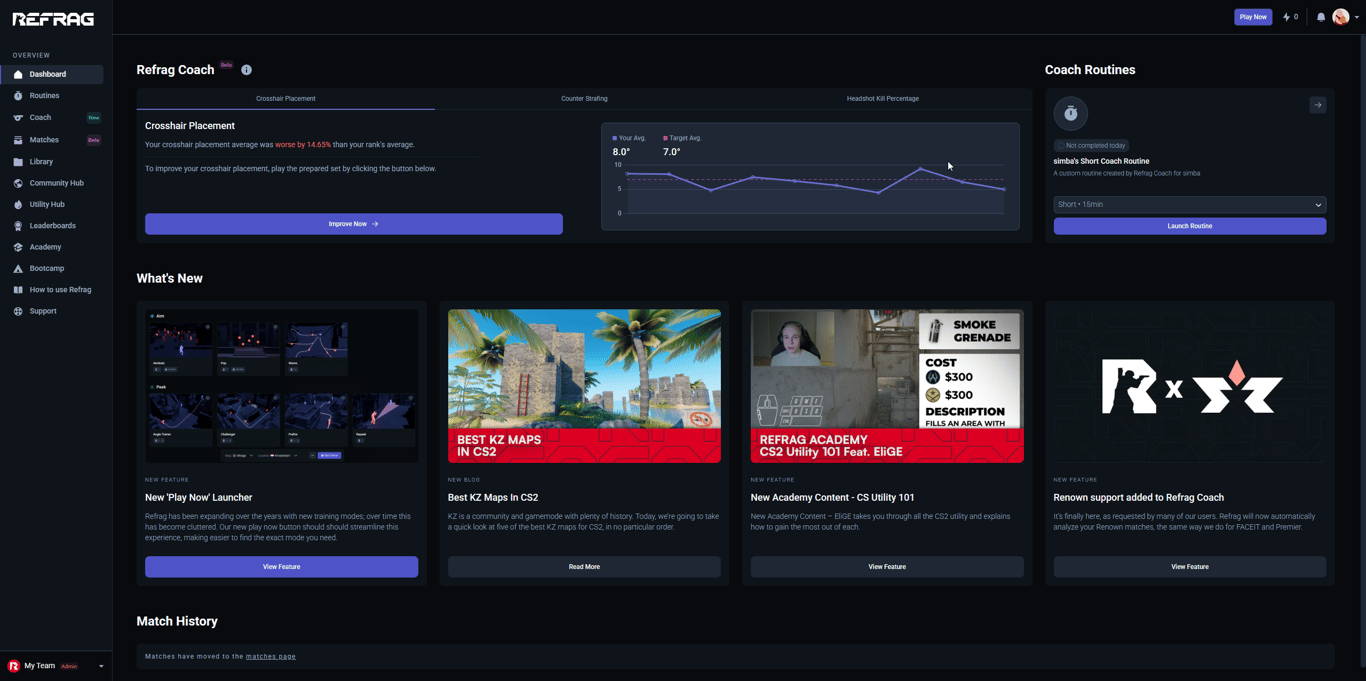Click the Library folder icon
Viewport: 1366px width, 681px height.
(18, 162)
